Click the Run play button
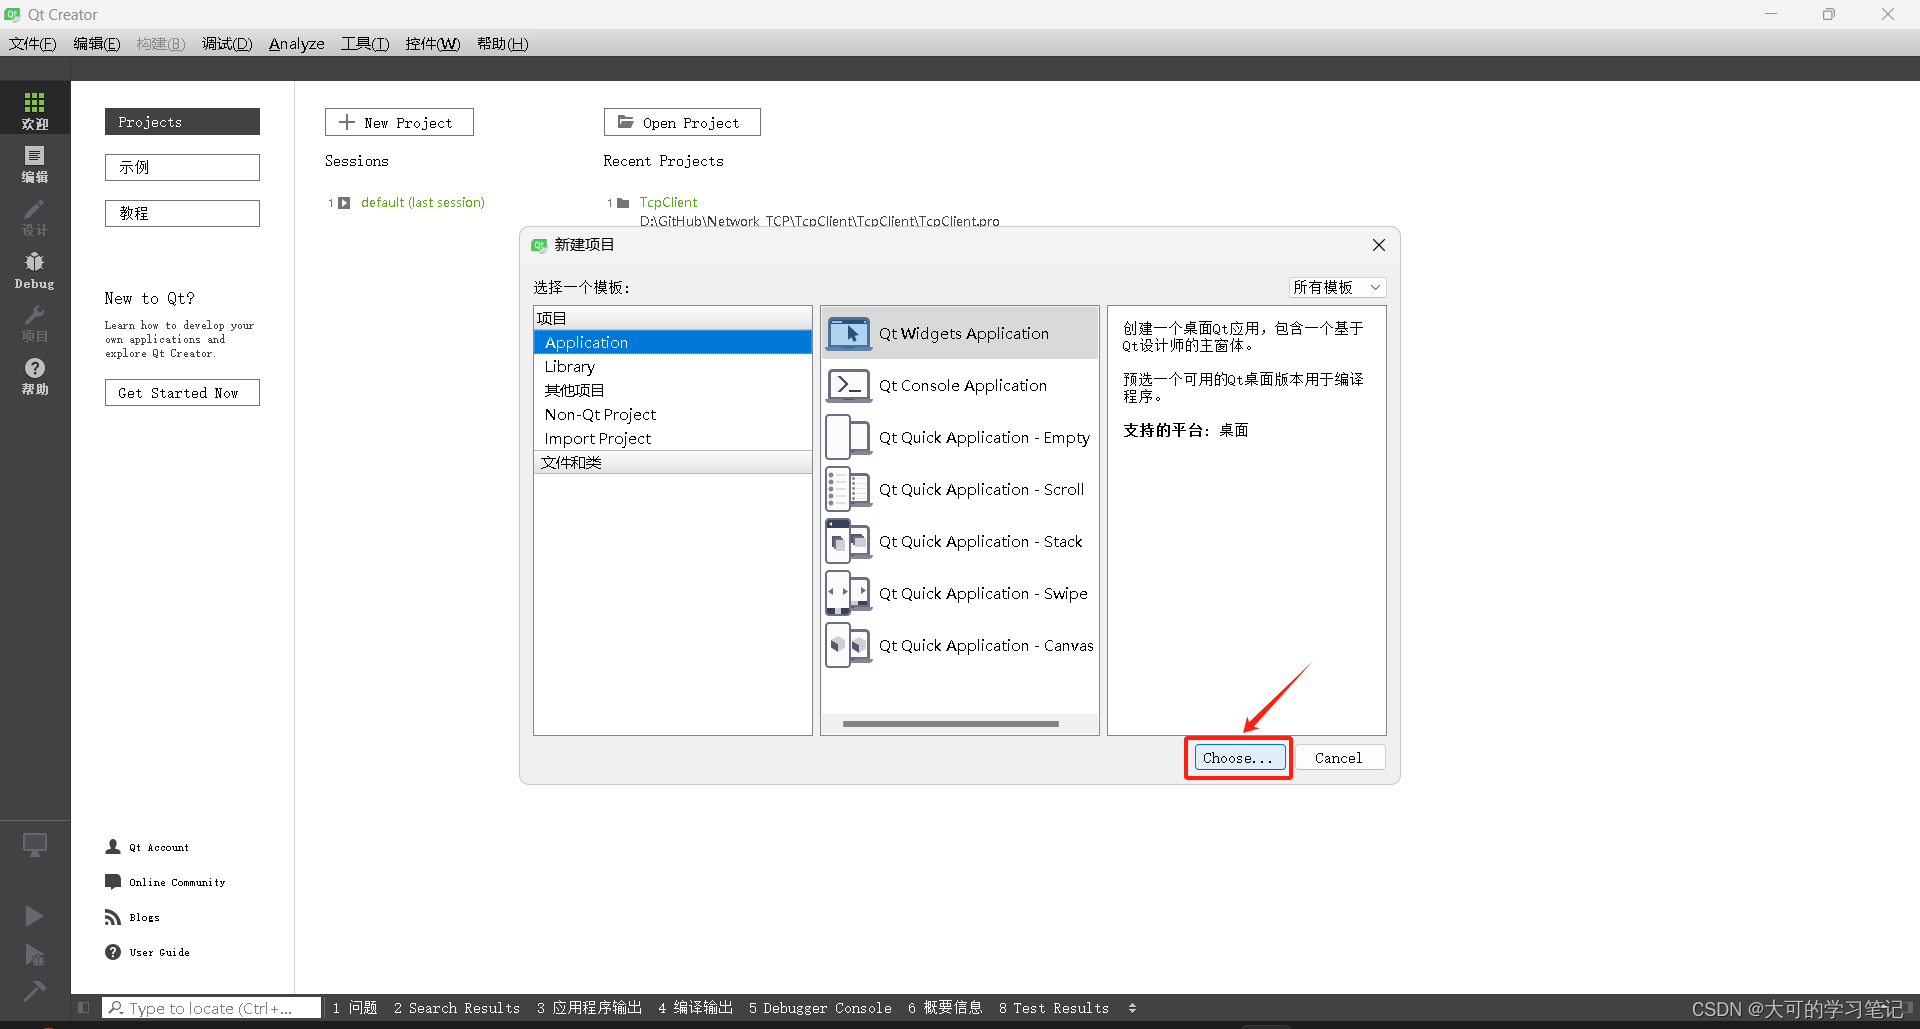The width and height of the screenshot is (1920, 1029). 34,915
